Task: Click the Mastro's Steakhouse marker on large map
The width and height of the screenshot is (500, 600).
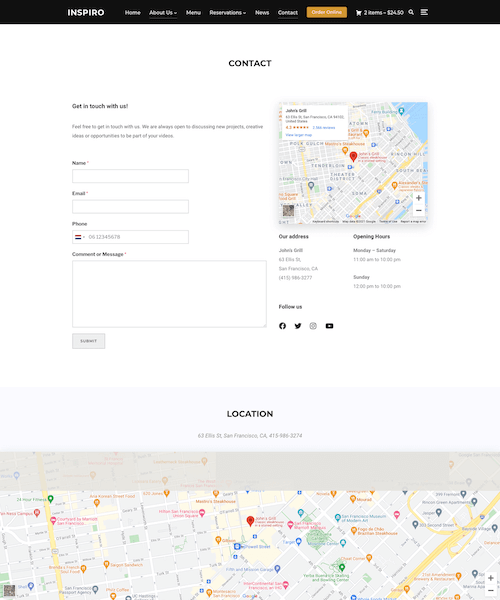Action: pos(216,493)
